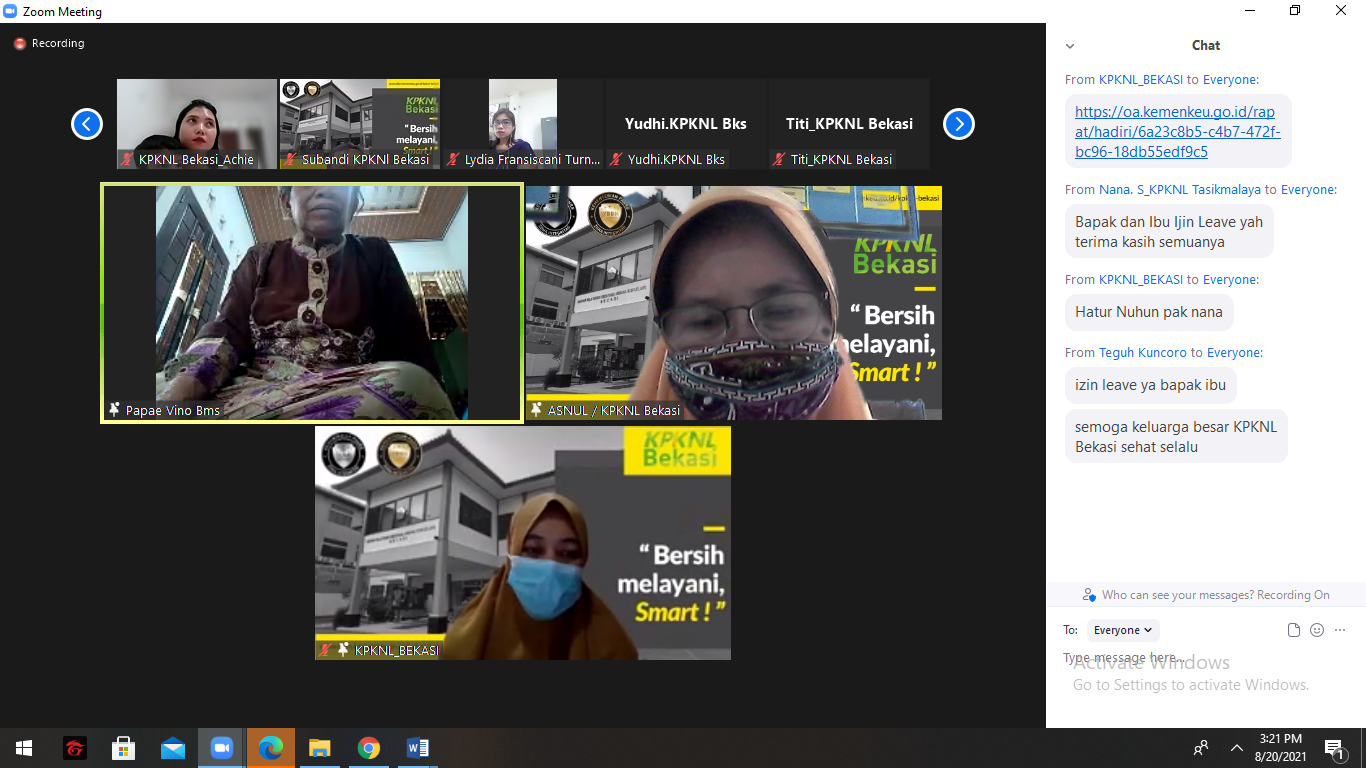Show previous participants with left arrow
This screenshot has height=768, width=1366.
(x=87, y=124)
